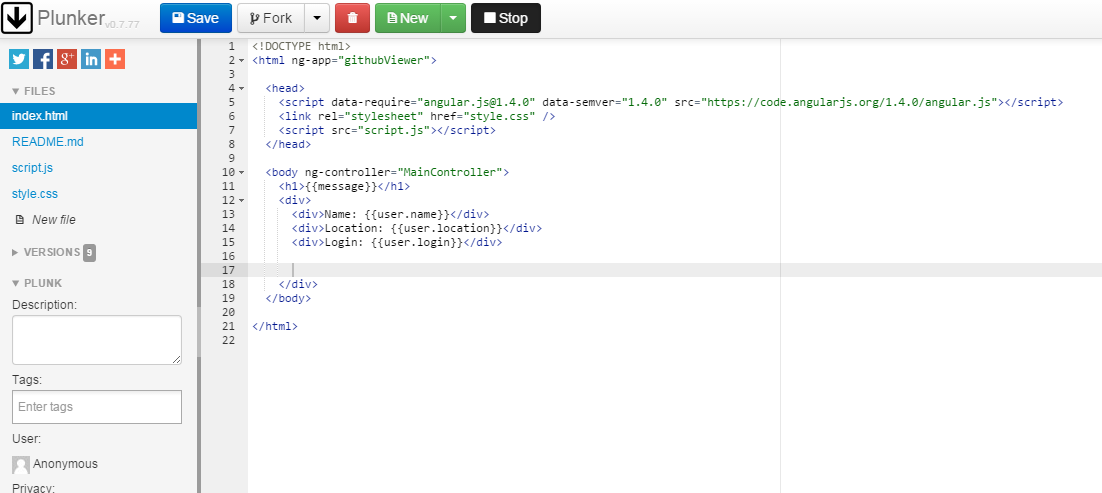Screen dimensions: 1102x493
Task: Click line number 17 in the gutter
Action: tap(228, 271)
